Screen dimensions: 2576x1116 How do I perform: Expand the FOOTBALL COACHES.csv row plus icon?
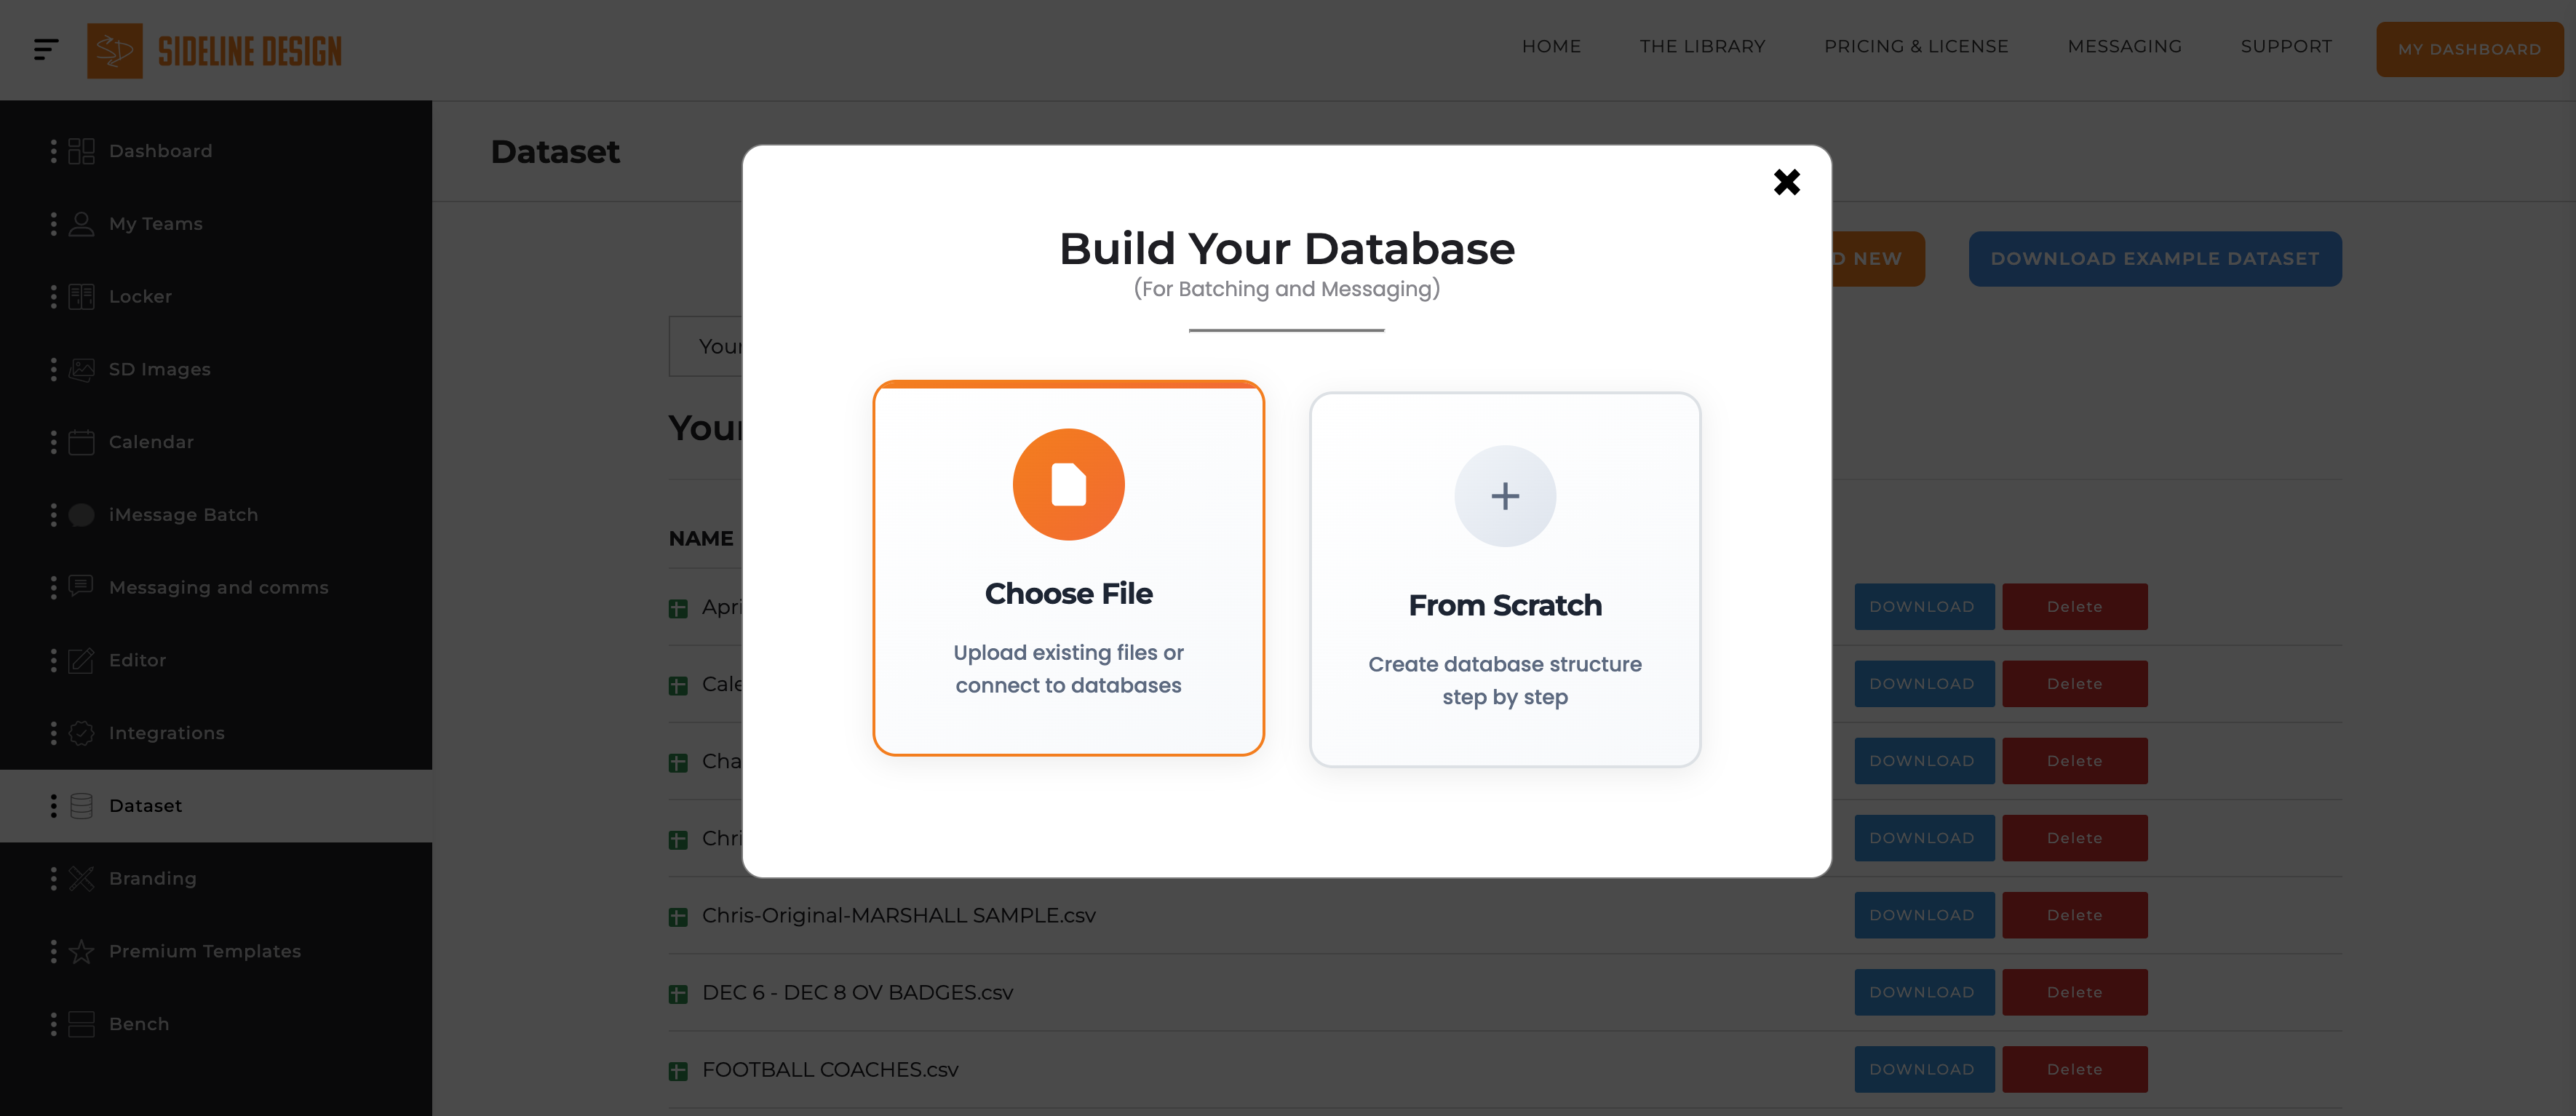(678, 1071)
